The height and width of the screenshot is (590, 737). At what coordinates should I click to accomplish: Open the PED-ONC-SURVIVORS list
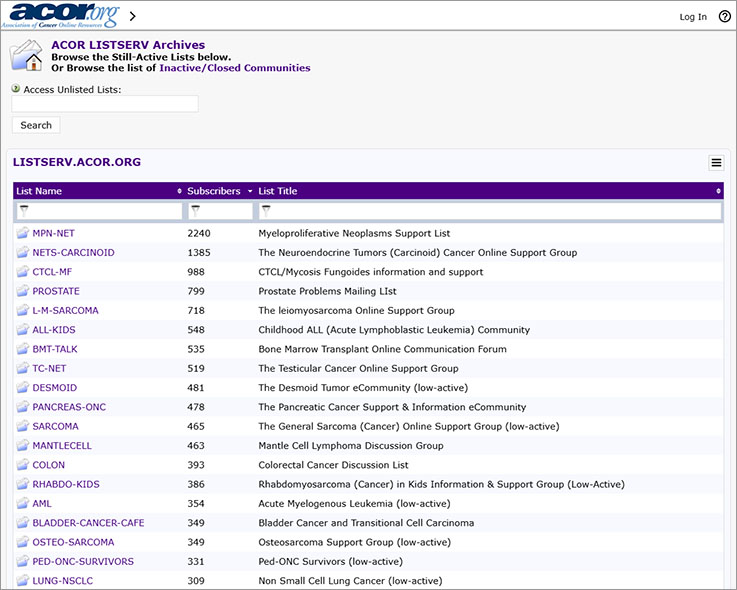pyautogui.click(x=83, y=561)
